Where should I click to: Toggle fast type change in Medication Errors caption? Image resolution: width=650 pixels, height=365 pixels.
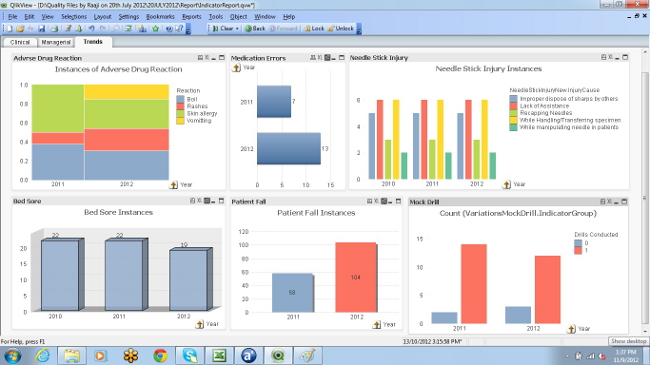(x=327, y=58)
